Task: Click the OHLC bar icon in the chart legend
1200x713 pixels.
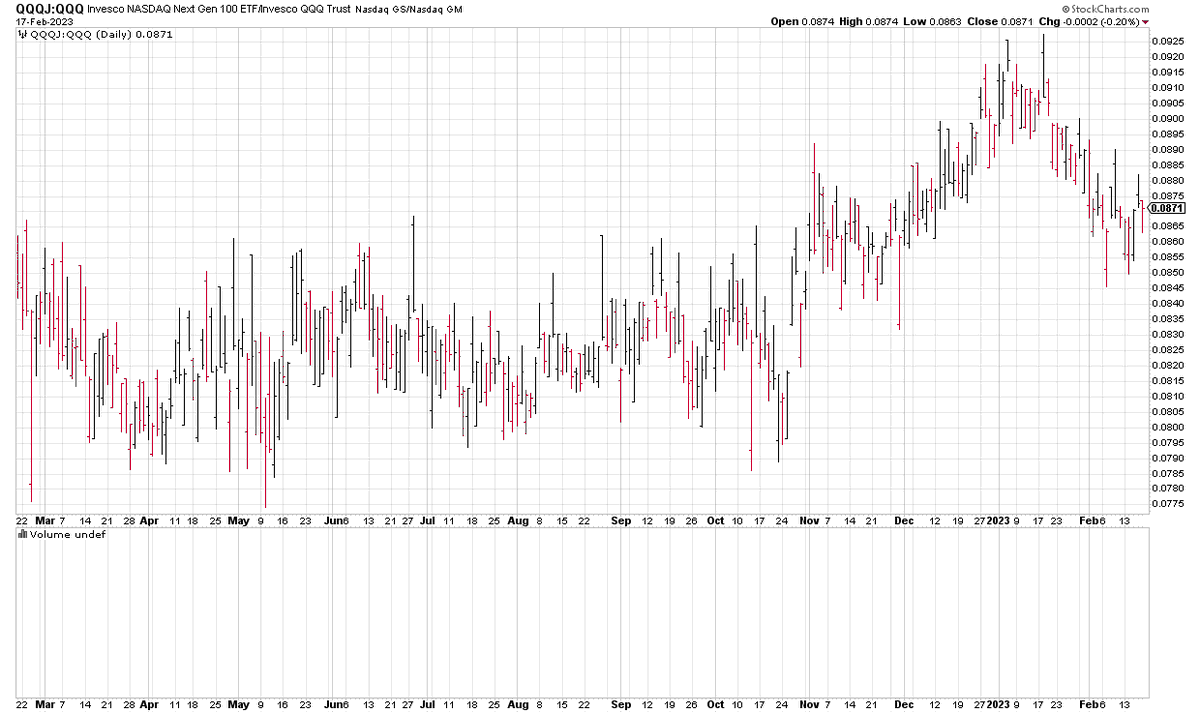Action: click(22, 35)
